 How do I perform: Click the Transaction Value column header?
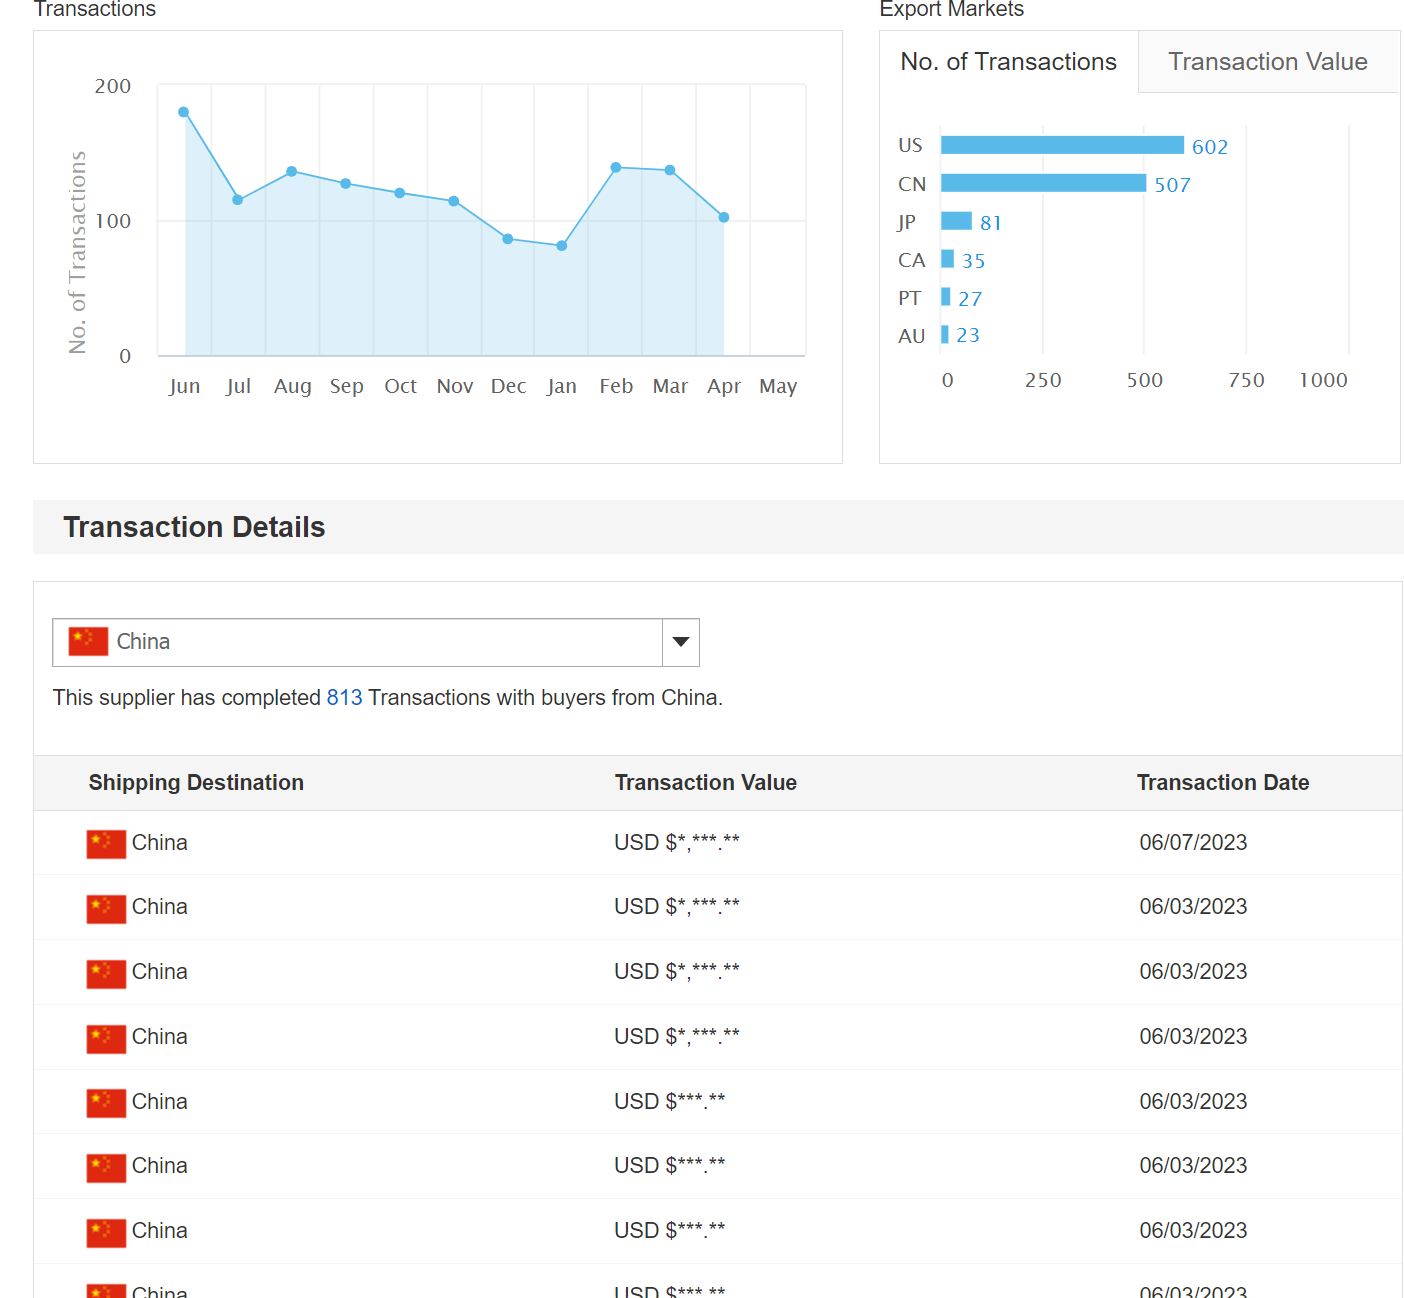(x=706, y=783)
